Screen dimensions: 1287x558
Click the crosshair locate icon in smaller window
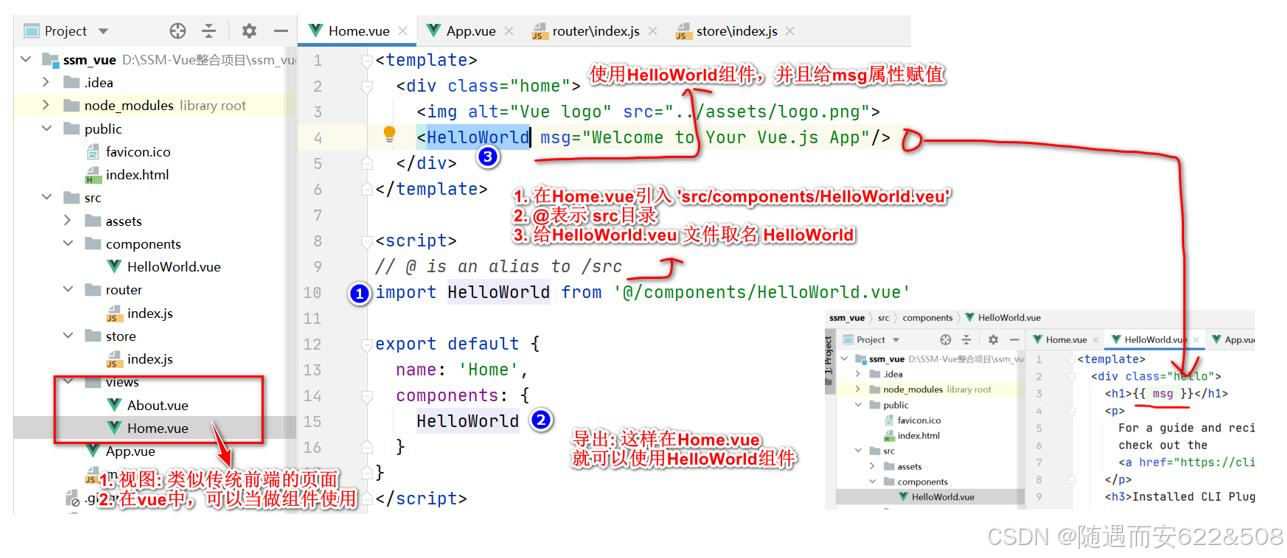(x=945, y=340)
